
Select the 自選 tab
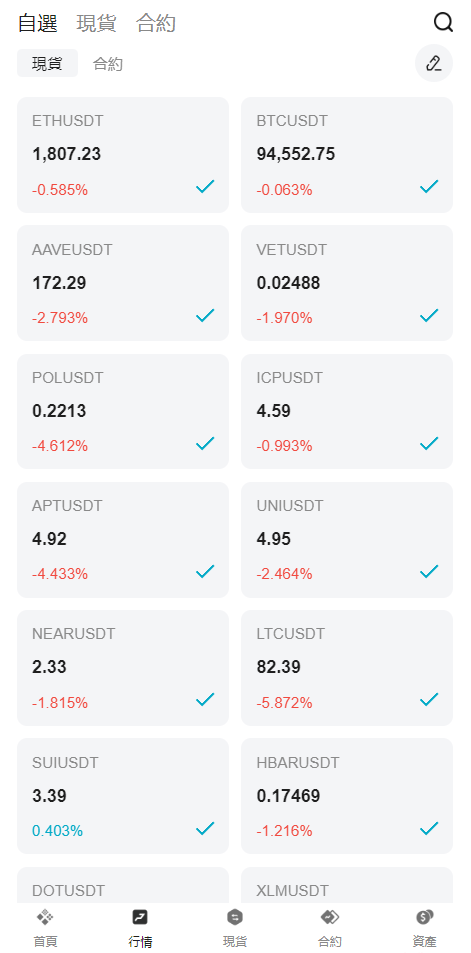click(x=38, y=24)
